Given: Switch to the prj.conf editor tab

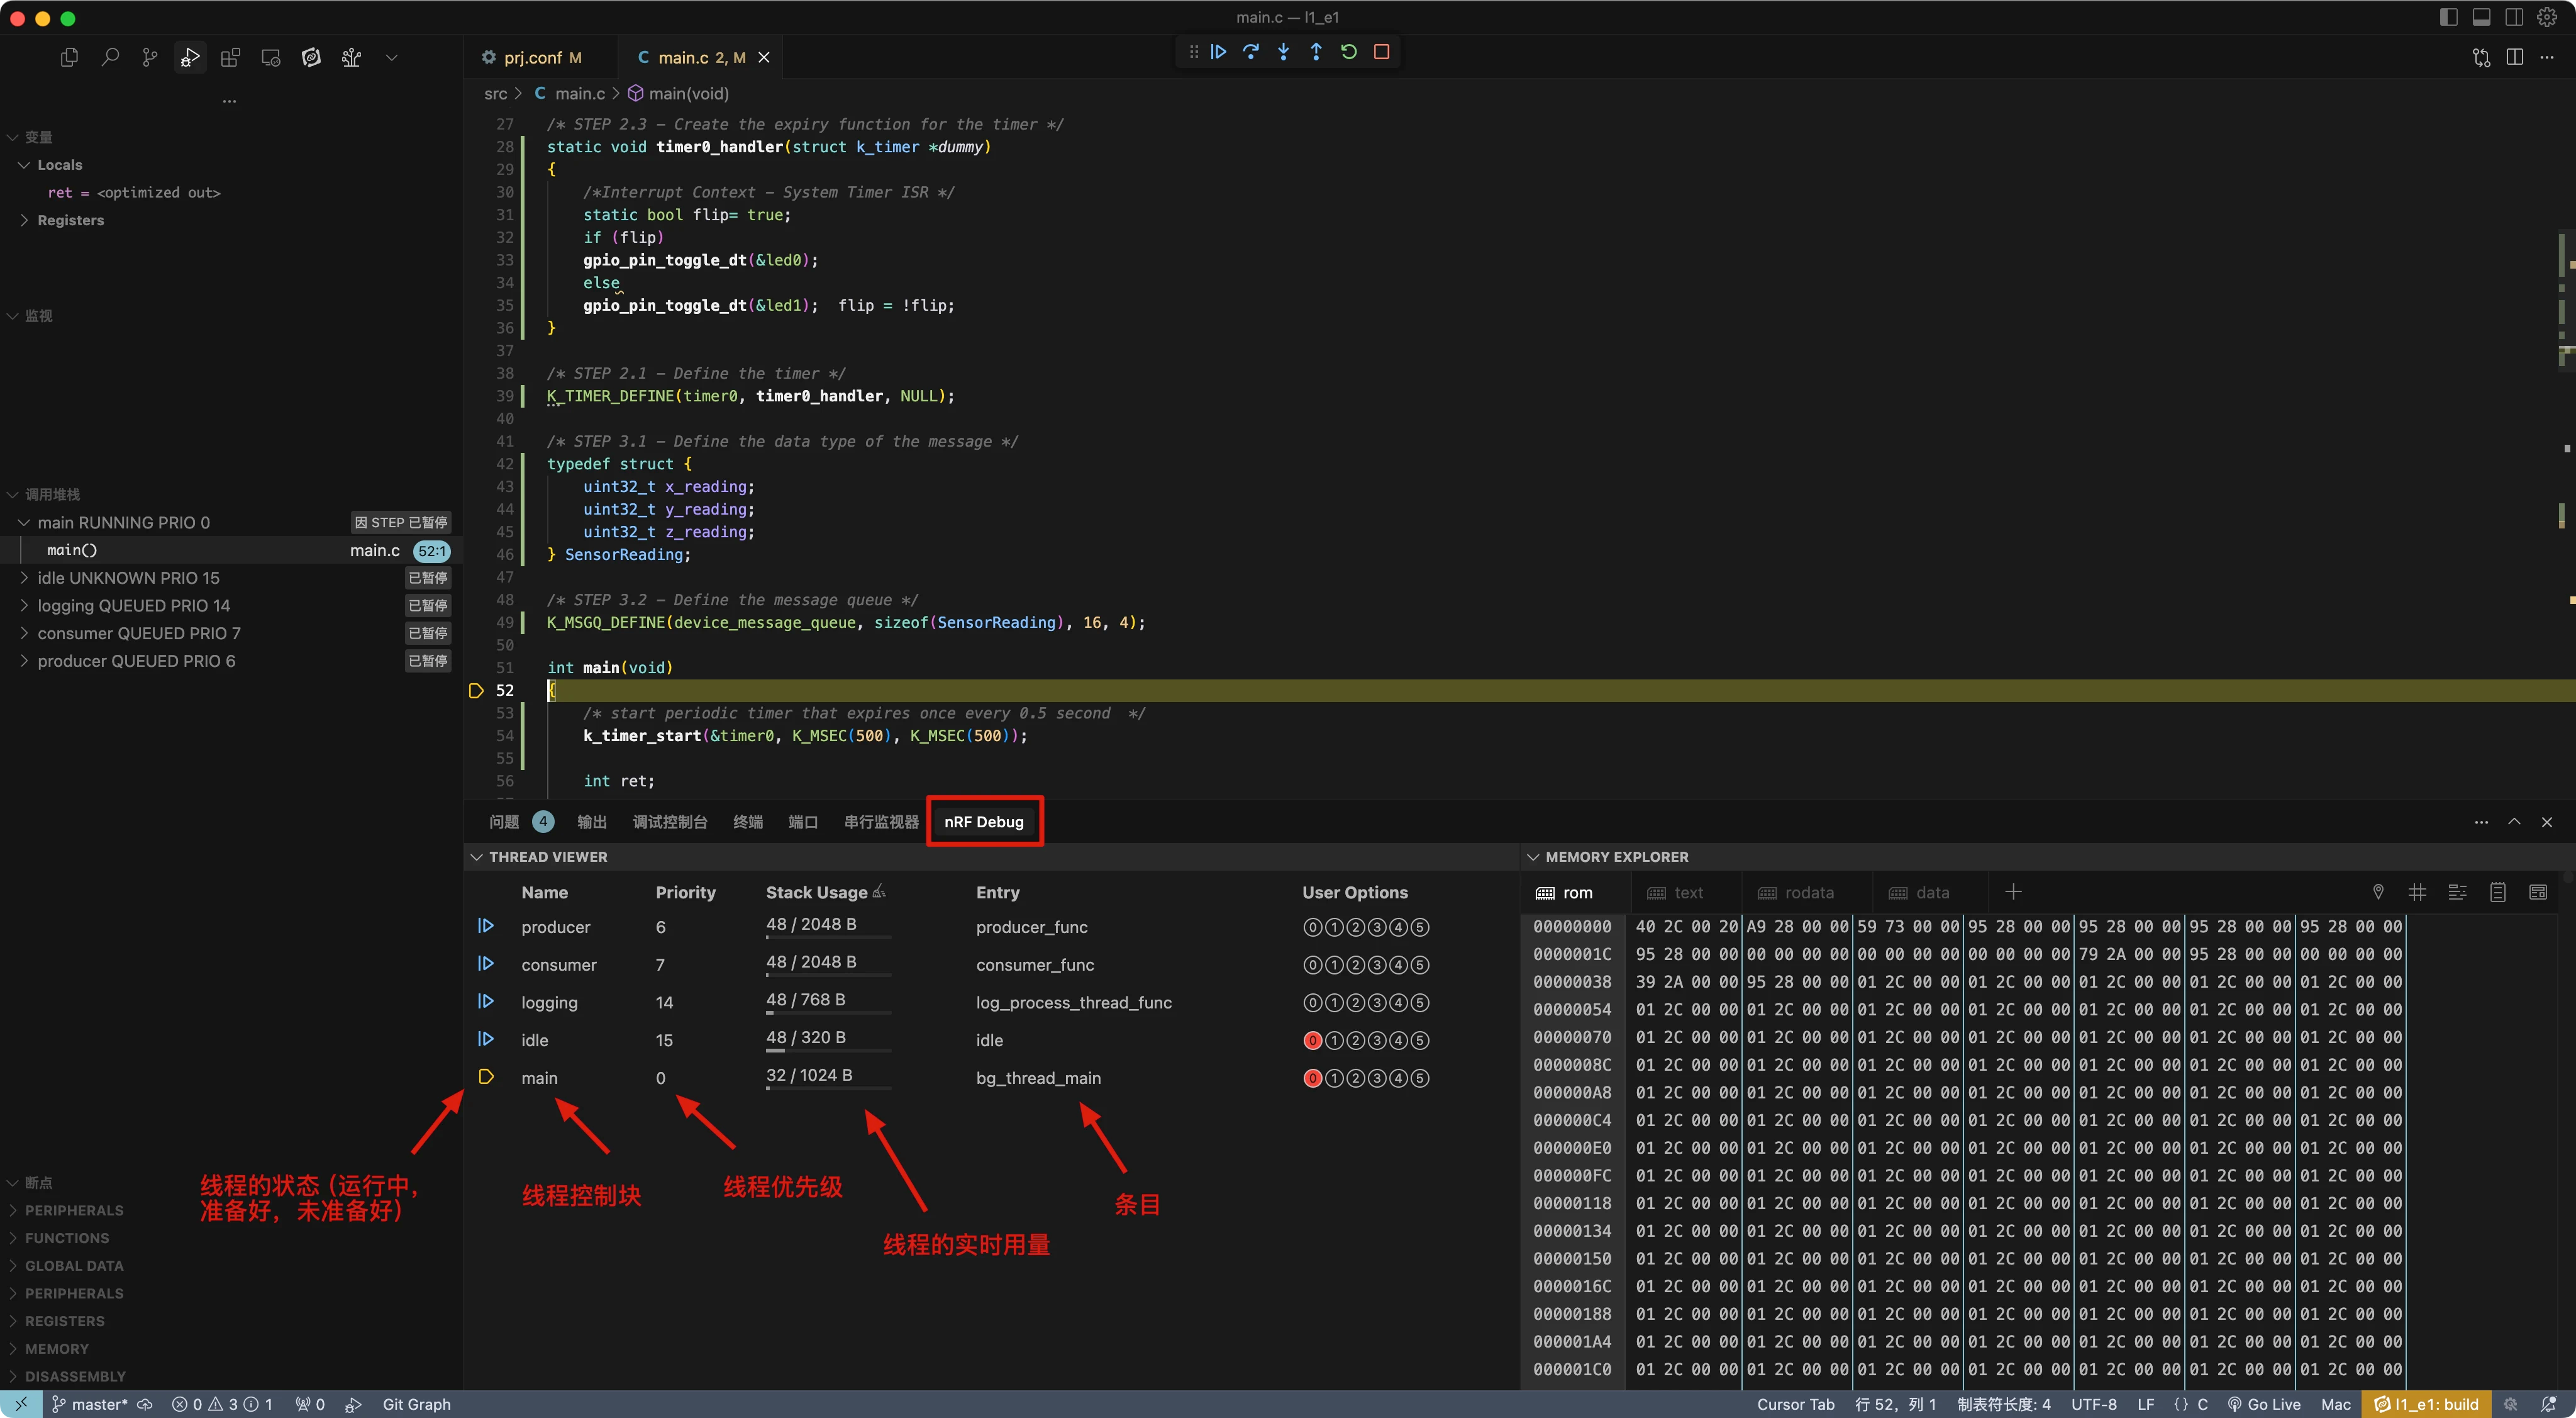Looking at the screenshot, I should click(532, 58).
